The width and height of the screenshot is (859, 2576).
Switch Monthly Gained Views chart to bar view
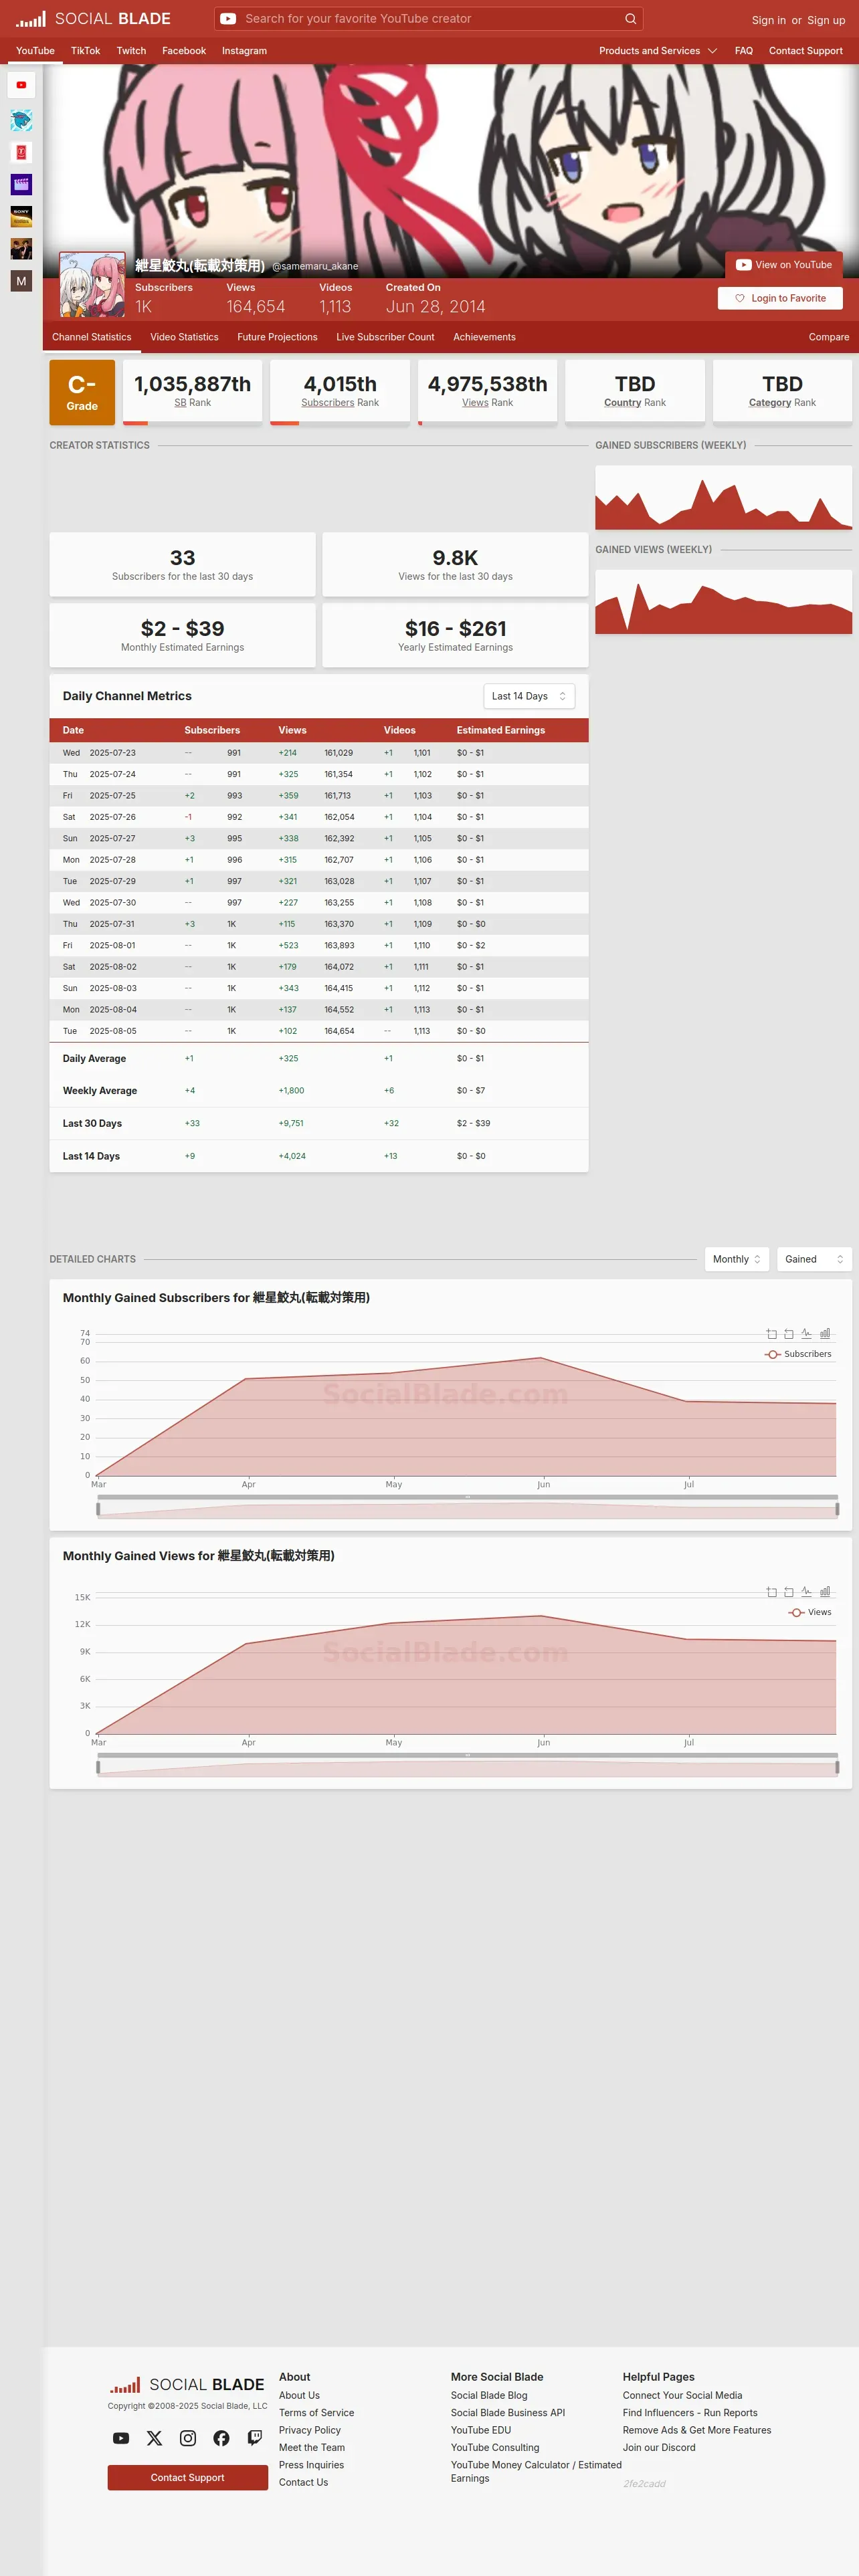(x=825, y=1592)
